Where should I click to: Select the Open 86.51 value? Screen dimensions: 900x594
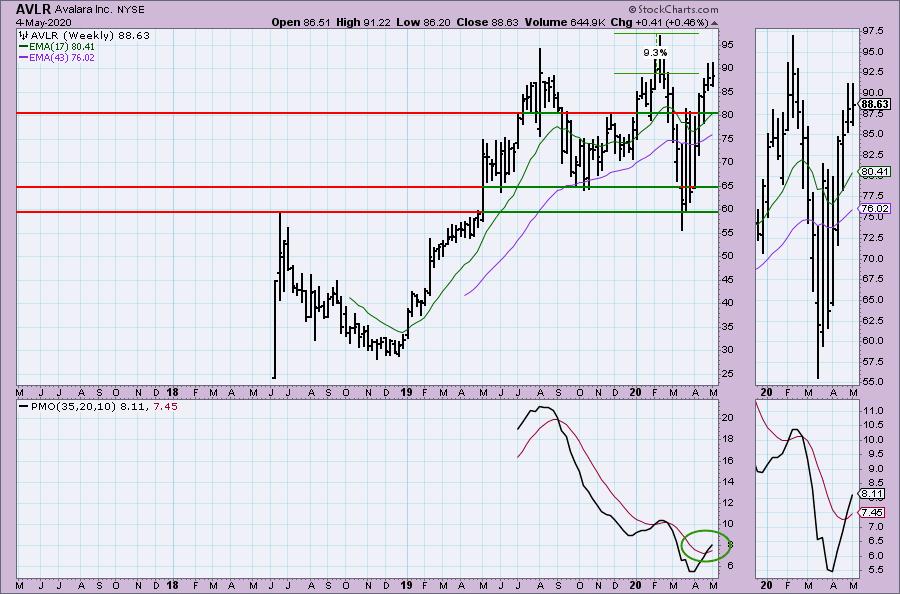click(x=301, y=22)
